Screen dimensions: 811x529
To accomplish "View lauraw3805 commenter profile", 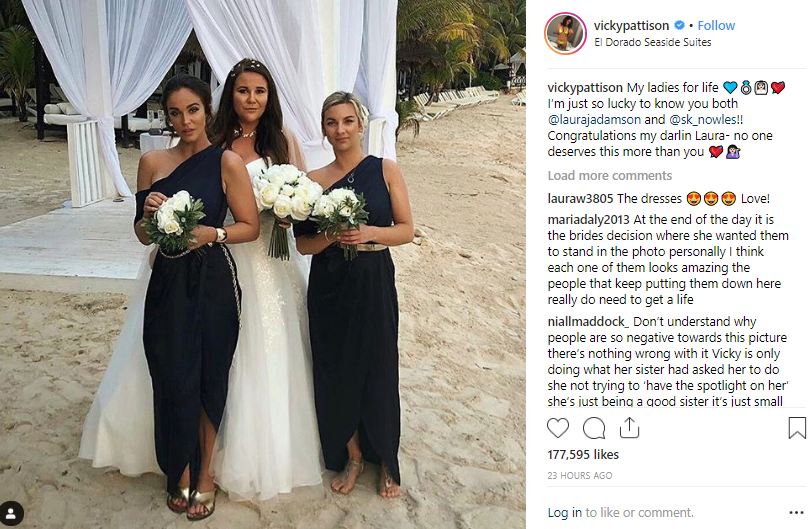I will [x=580, y=199].
